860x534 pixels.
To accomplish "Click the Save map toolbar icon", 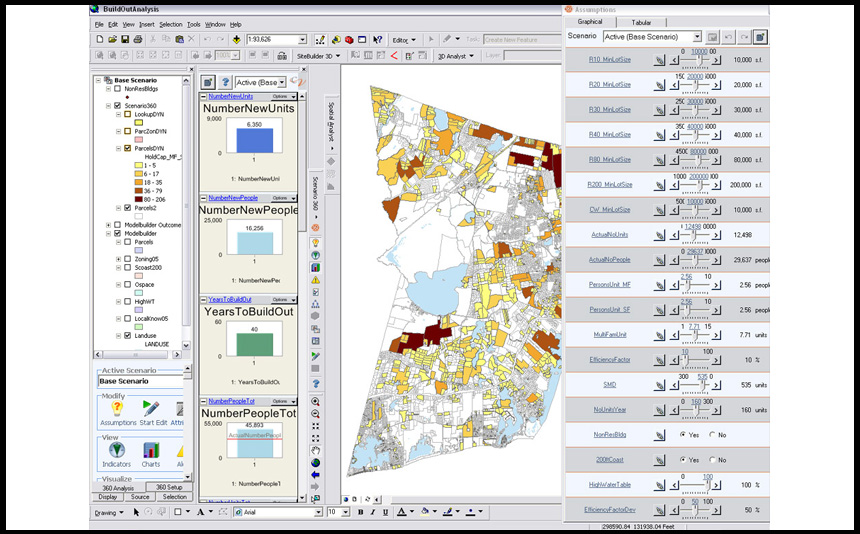I will coord(125,39).
